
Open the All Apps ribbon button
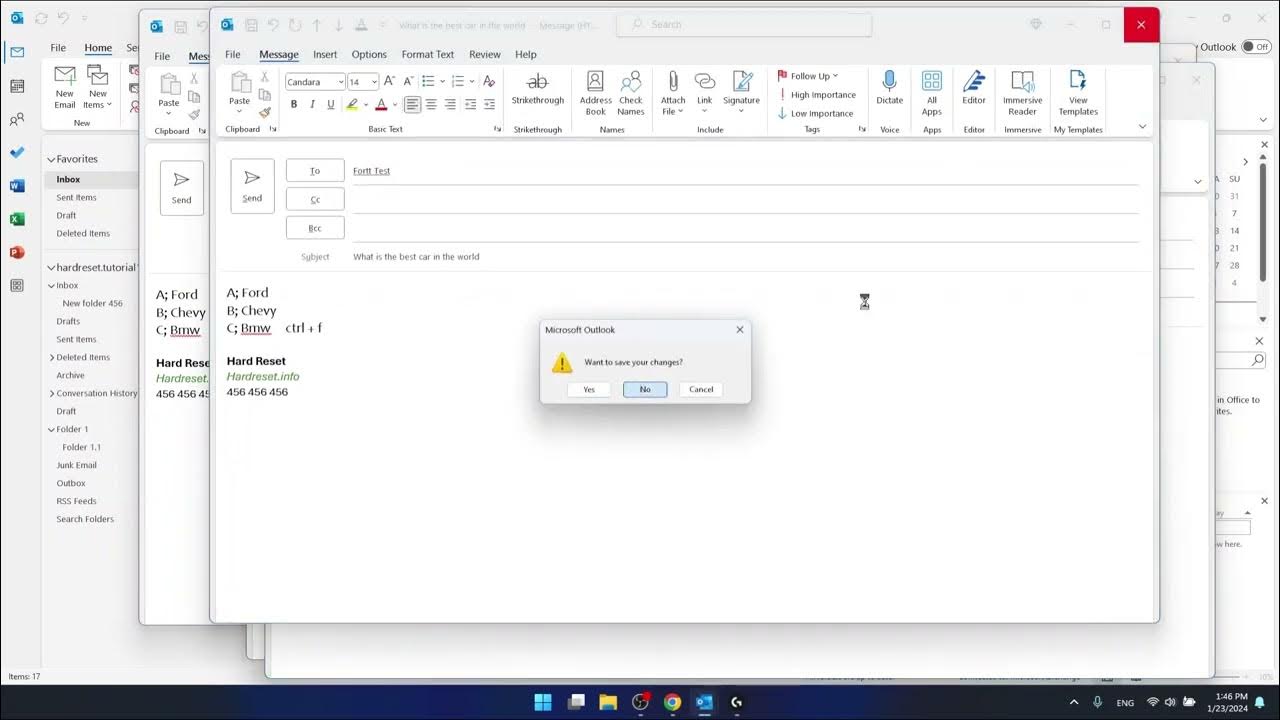coord(932,93)
